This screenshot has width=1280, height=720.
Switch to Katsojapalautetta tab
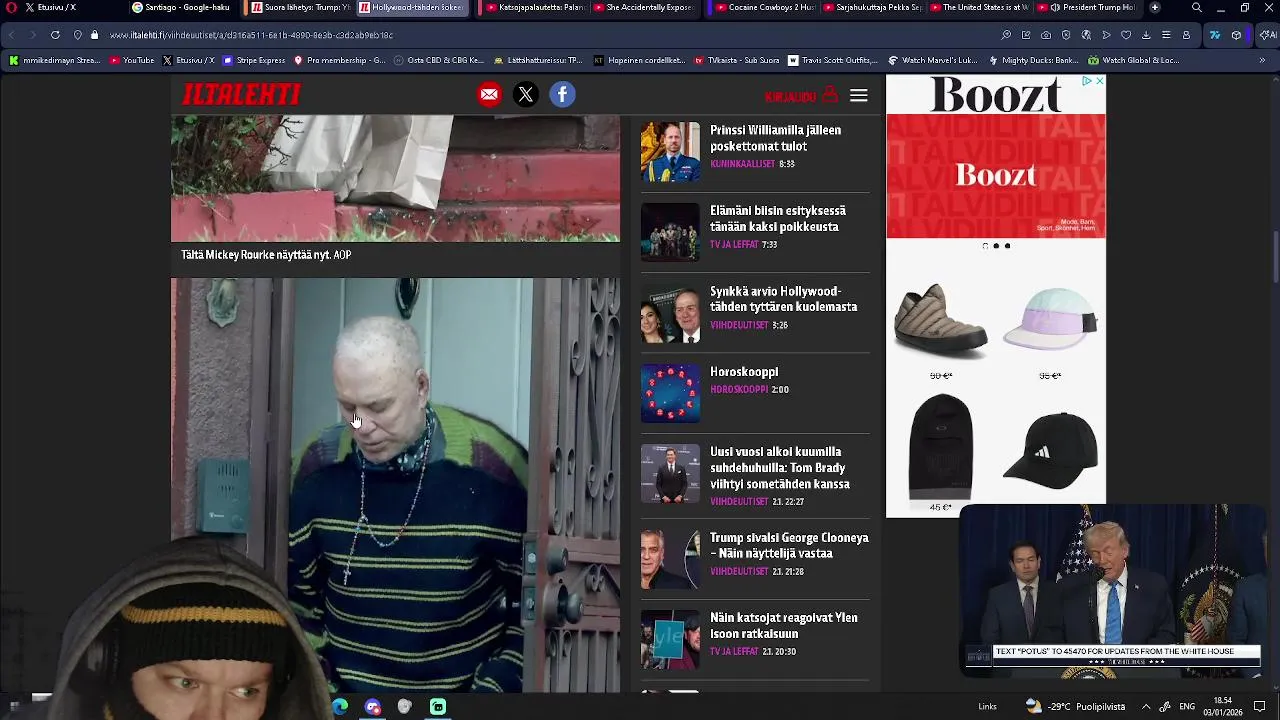(x=534, y=7)
